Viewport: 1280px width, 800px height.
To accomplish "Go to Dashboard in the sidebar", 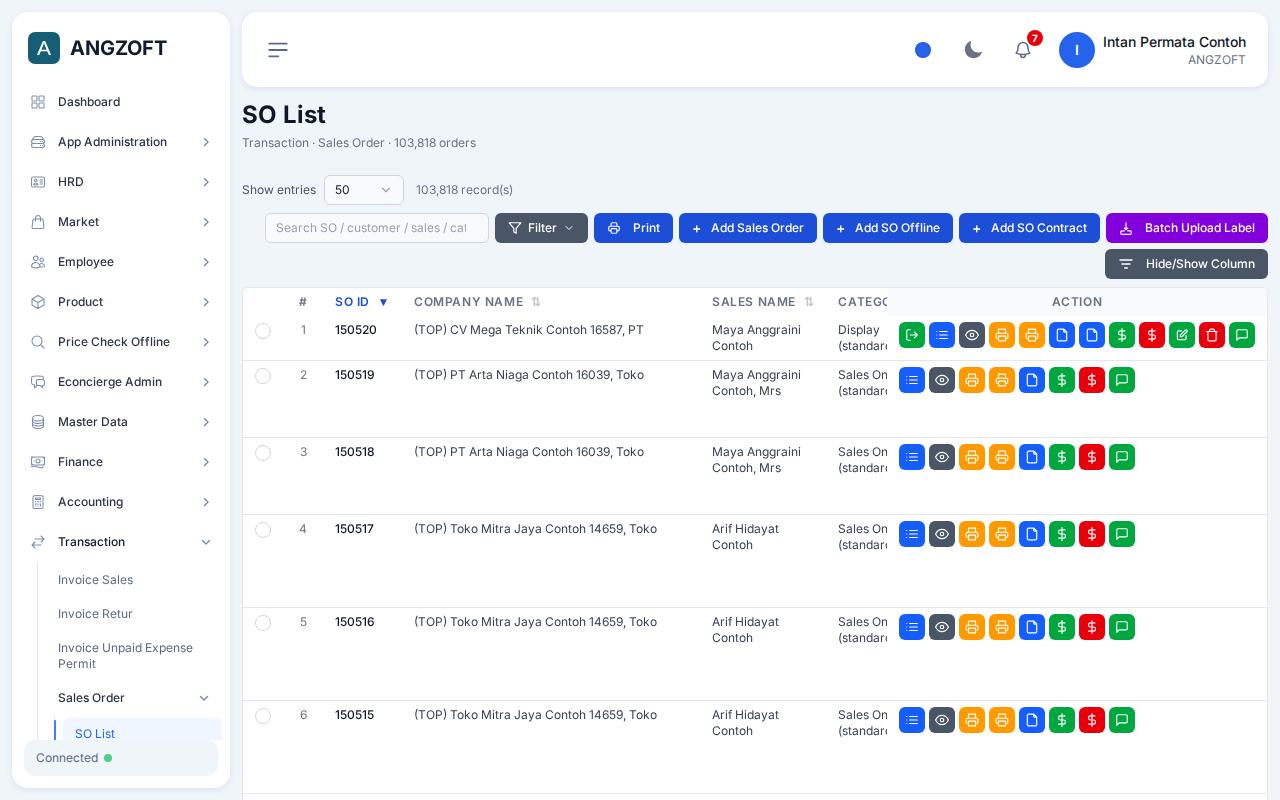I will pos(121,102).
